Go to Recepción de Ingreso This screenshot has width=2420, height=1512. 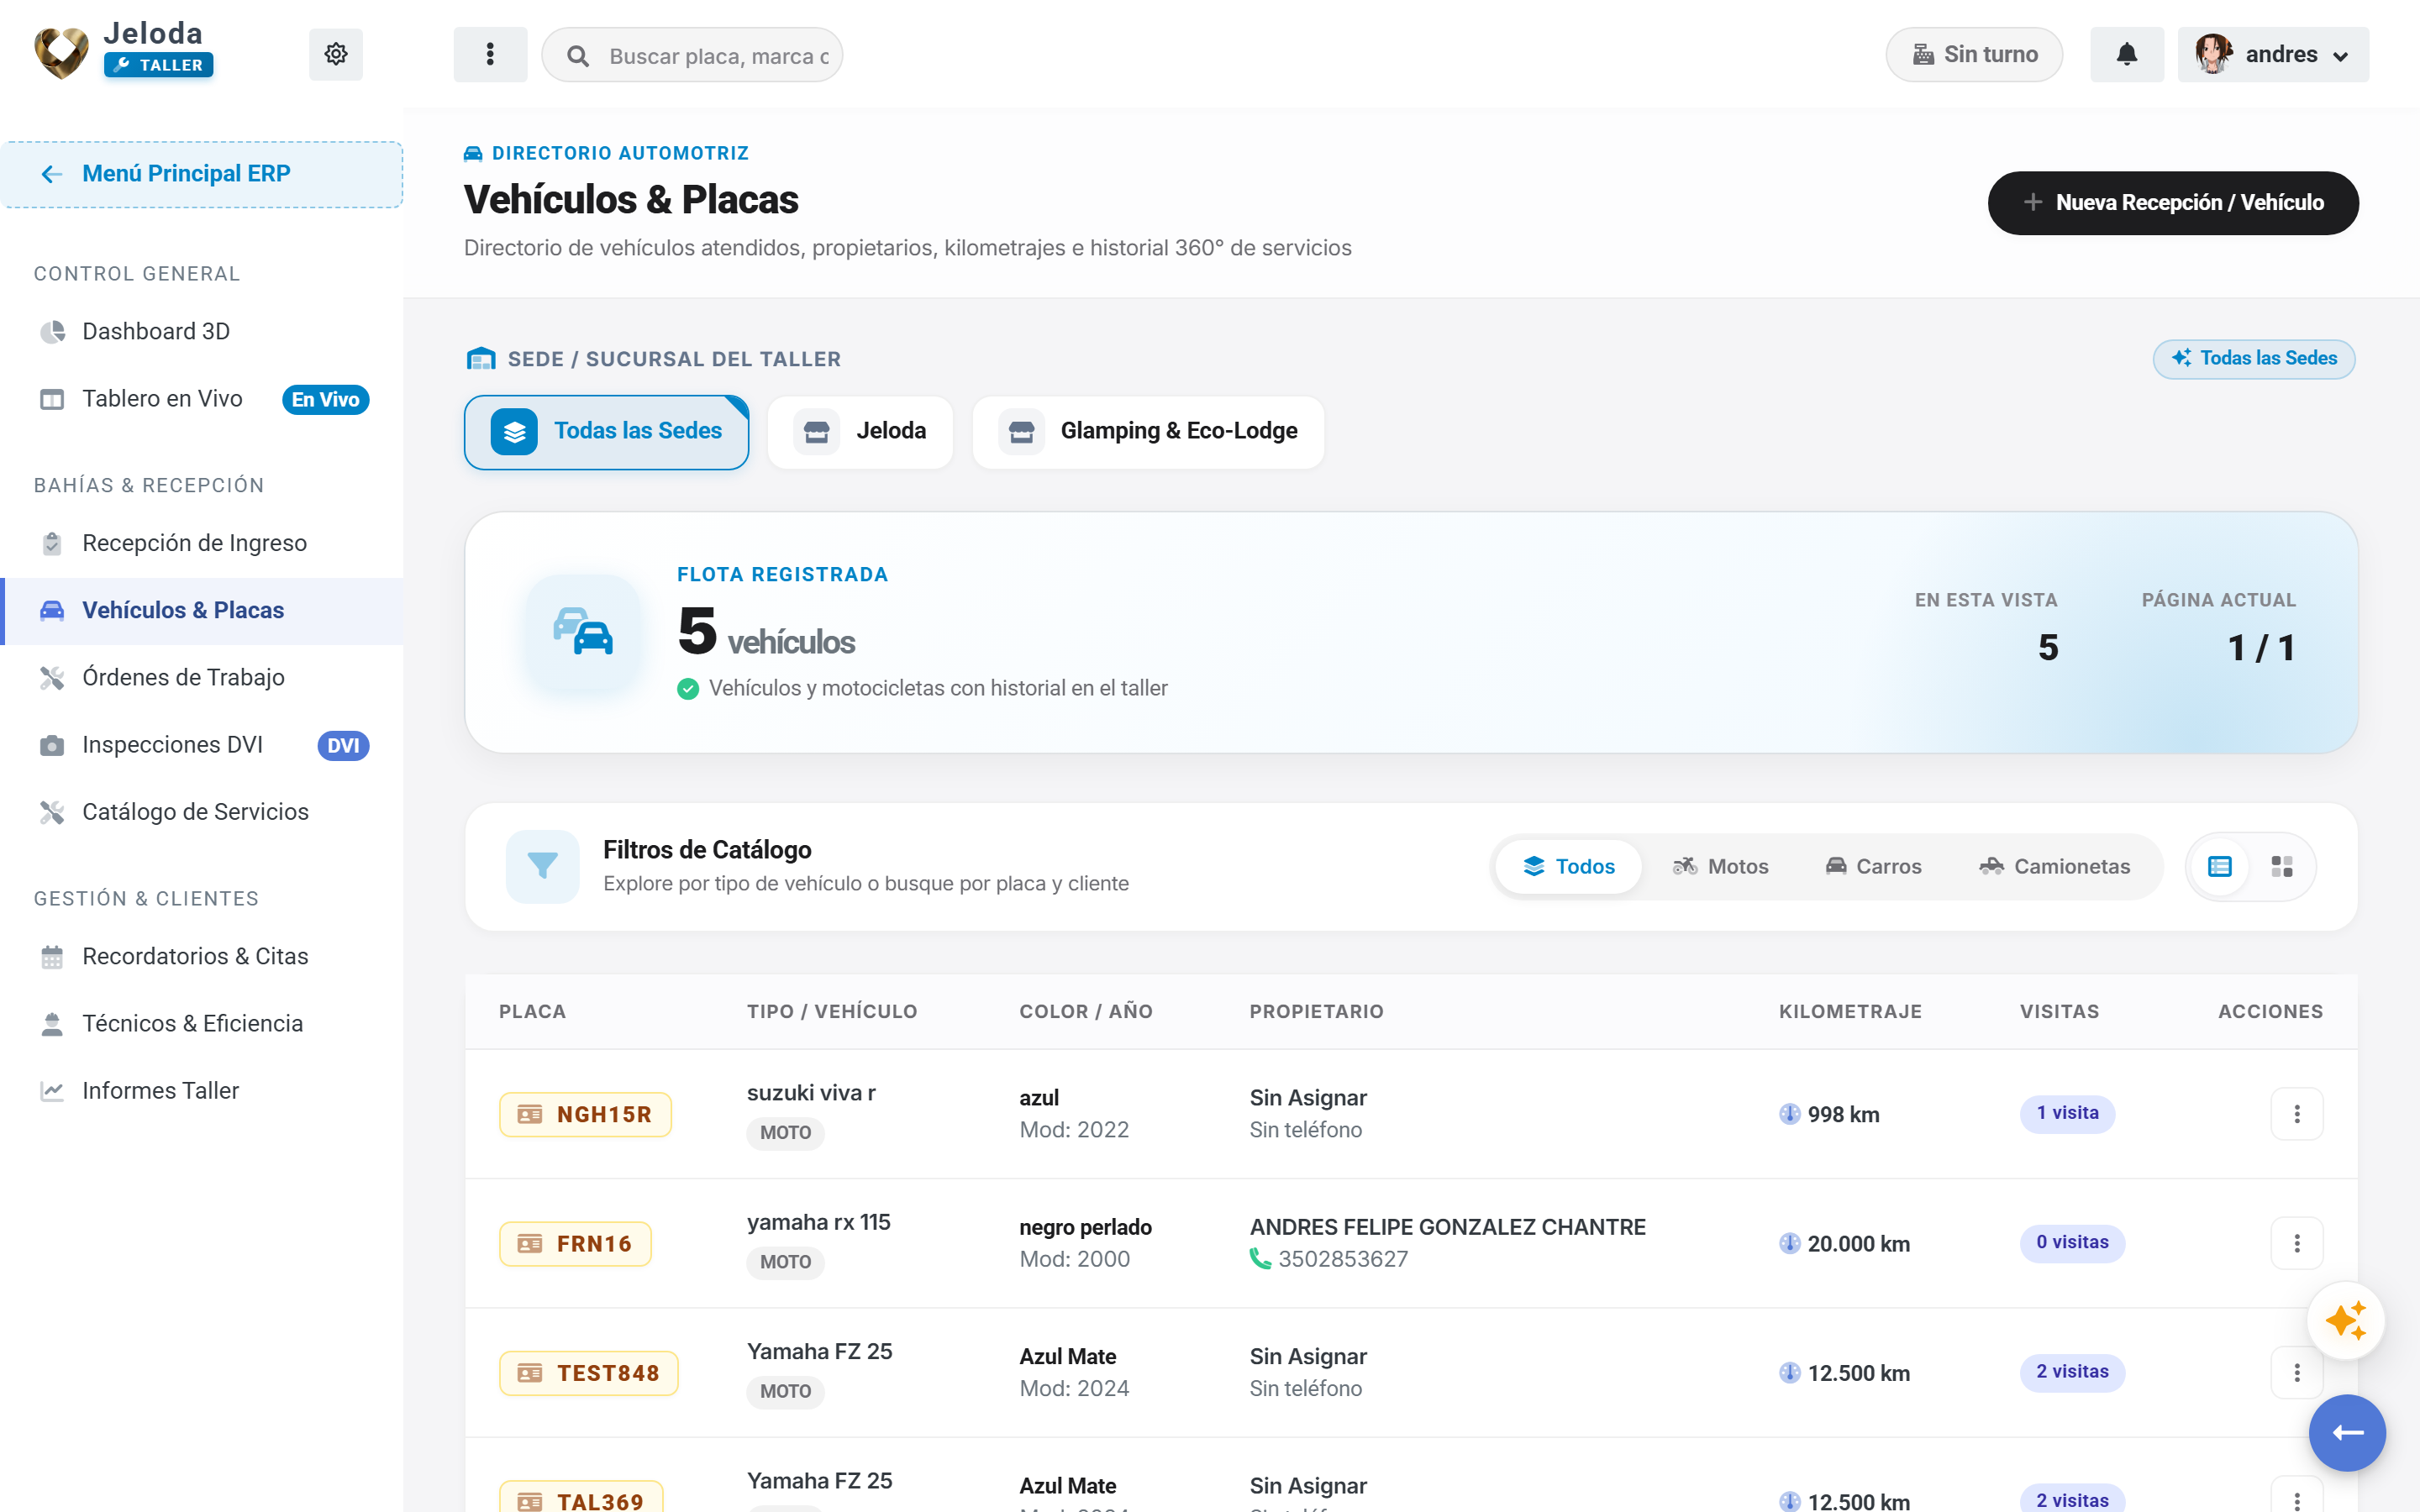click(x=202, y=543)
